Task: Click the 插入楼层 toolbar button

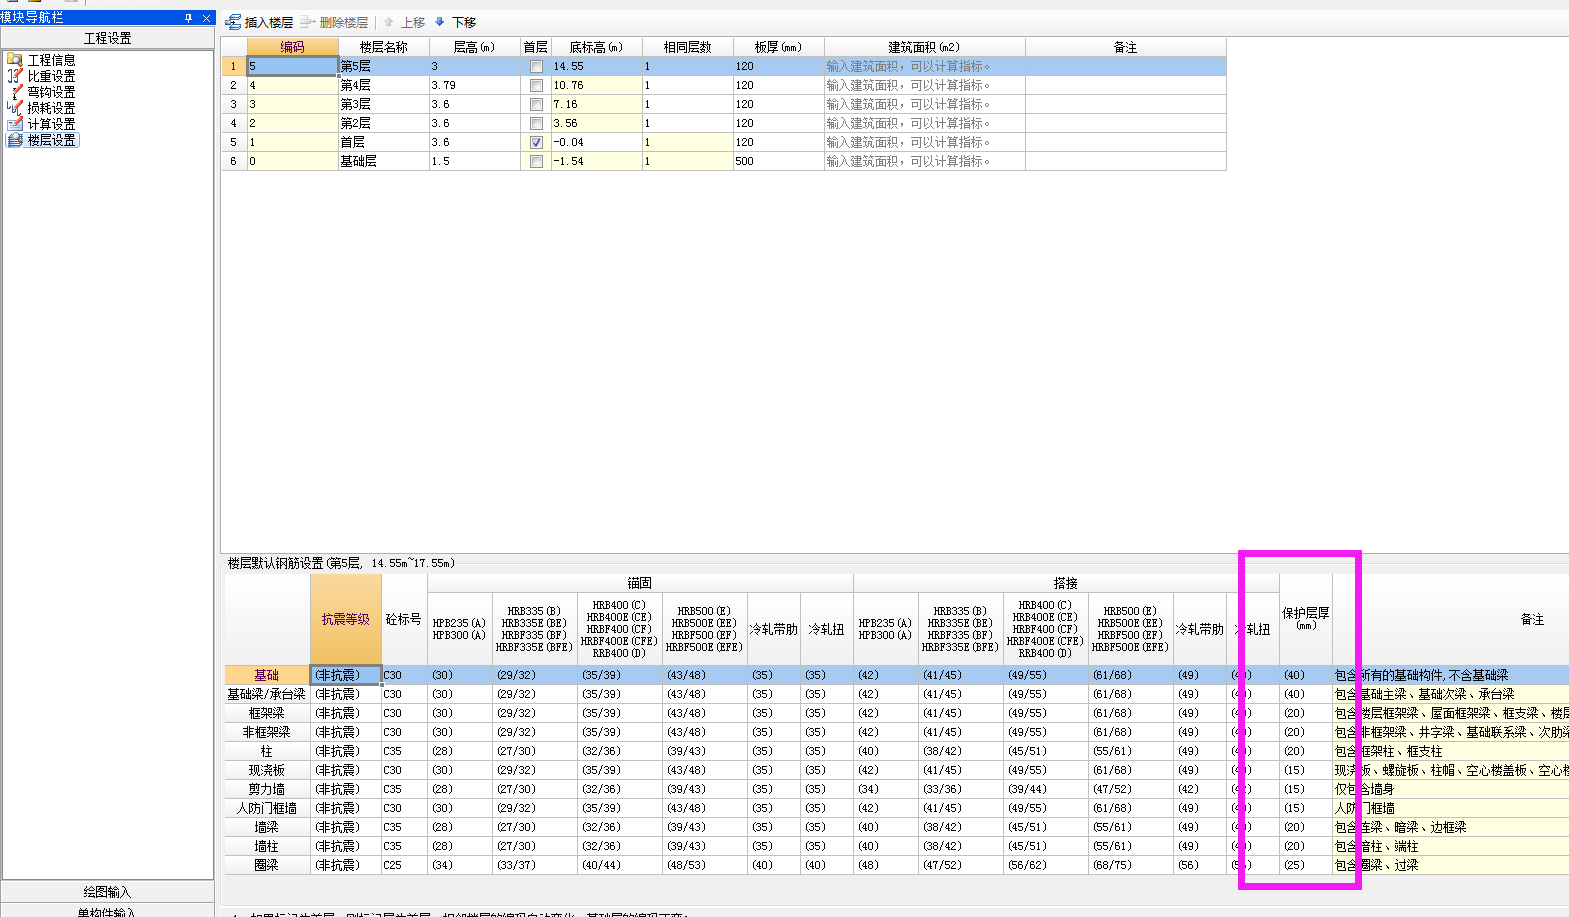Action: pos(259,22)
